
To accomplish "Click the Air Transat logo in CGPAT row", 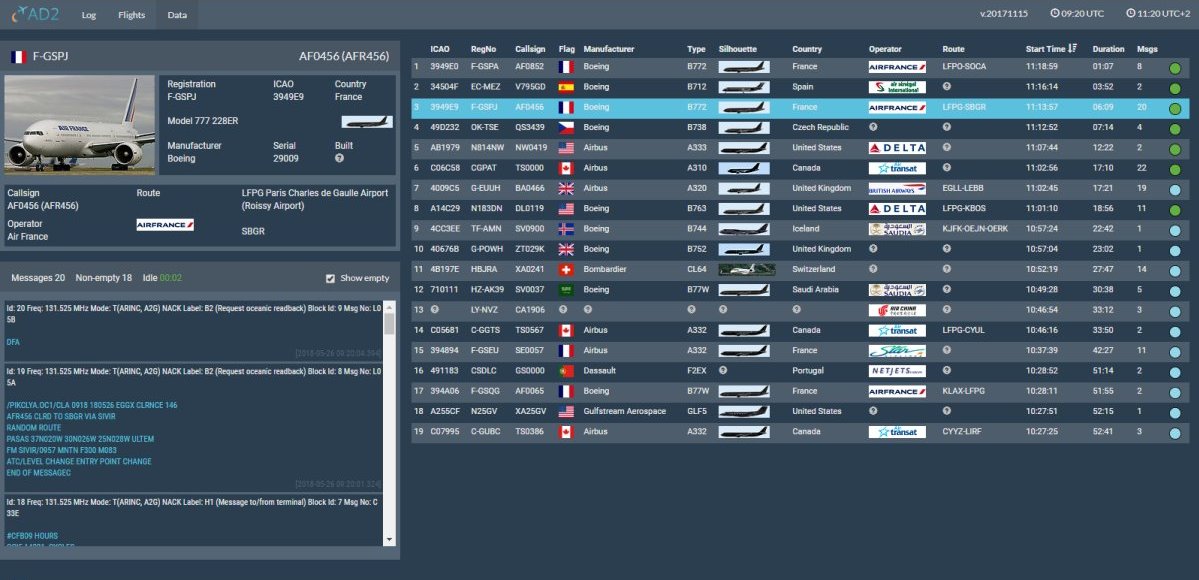I will 897,168.
